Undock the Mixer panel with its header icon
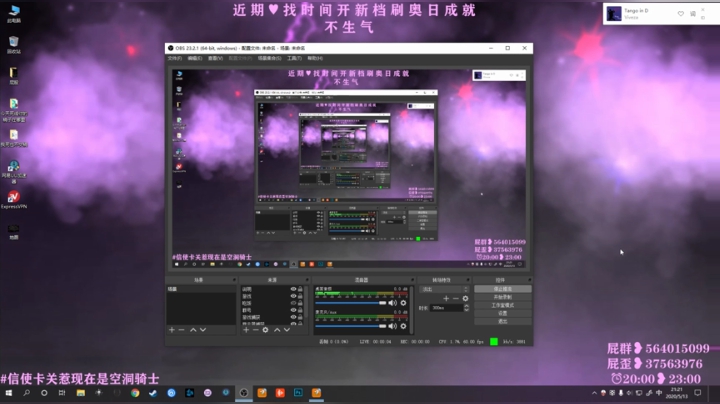The image size is (720, 404). pyautogui.click(x=412, y=280)
